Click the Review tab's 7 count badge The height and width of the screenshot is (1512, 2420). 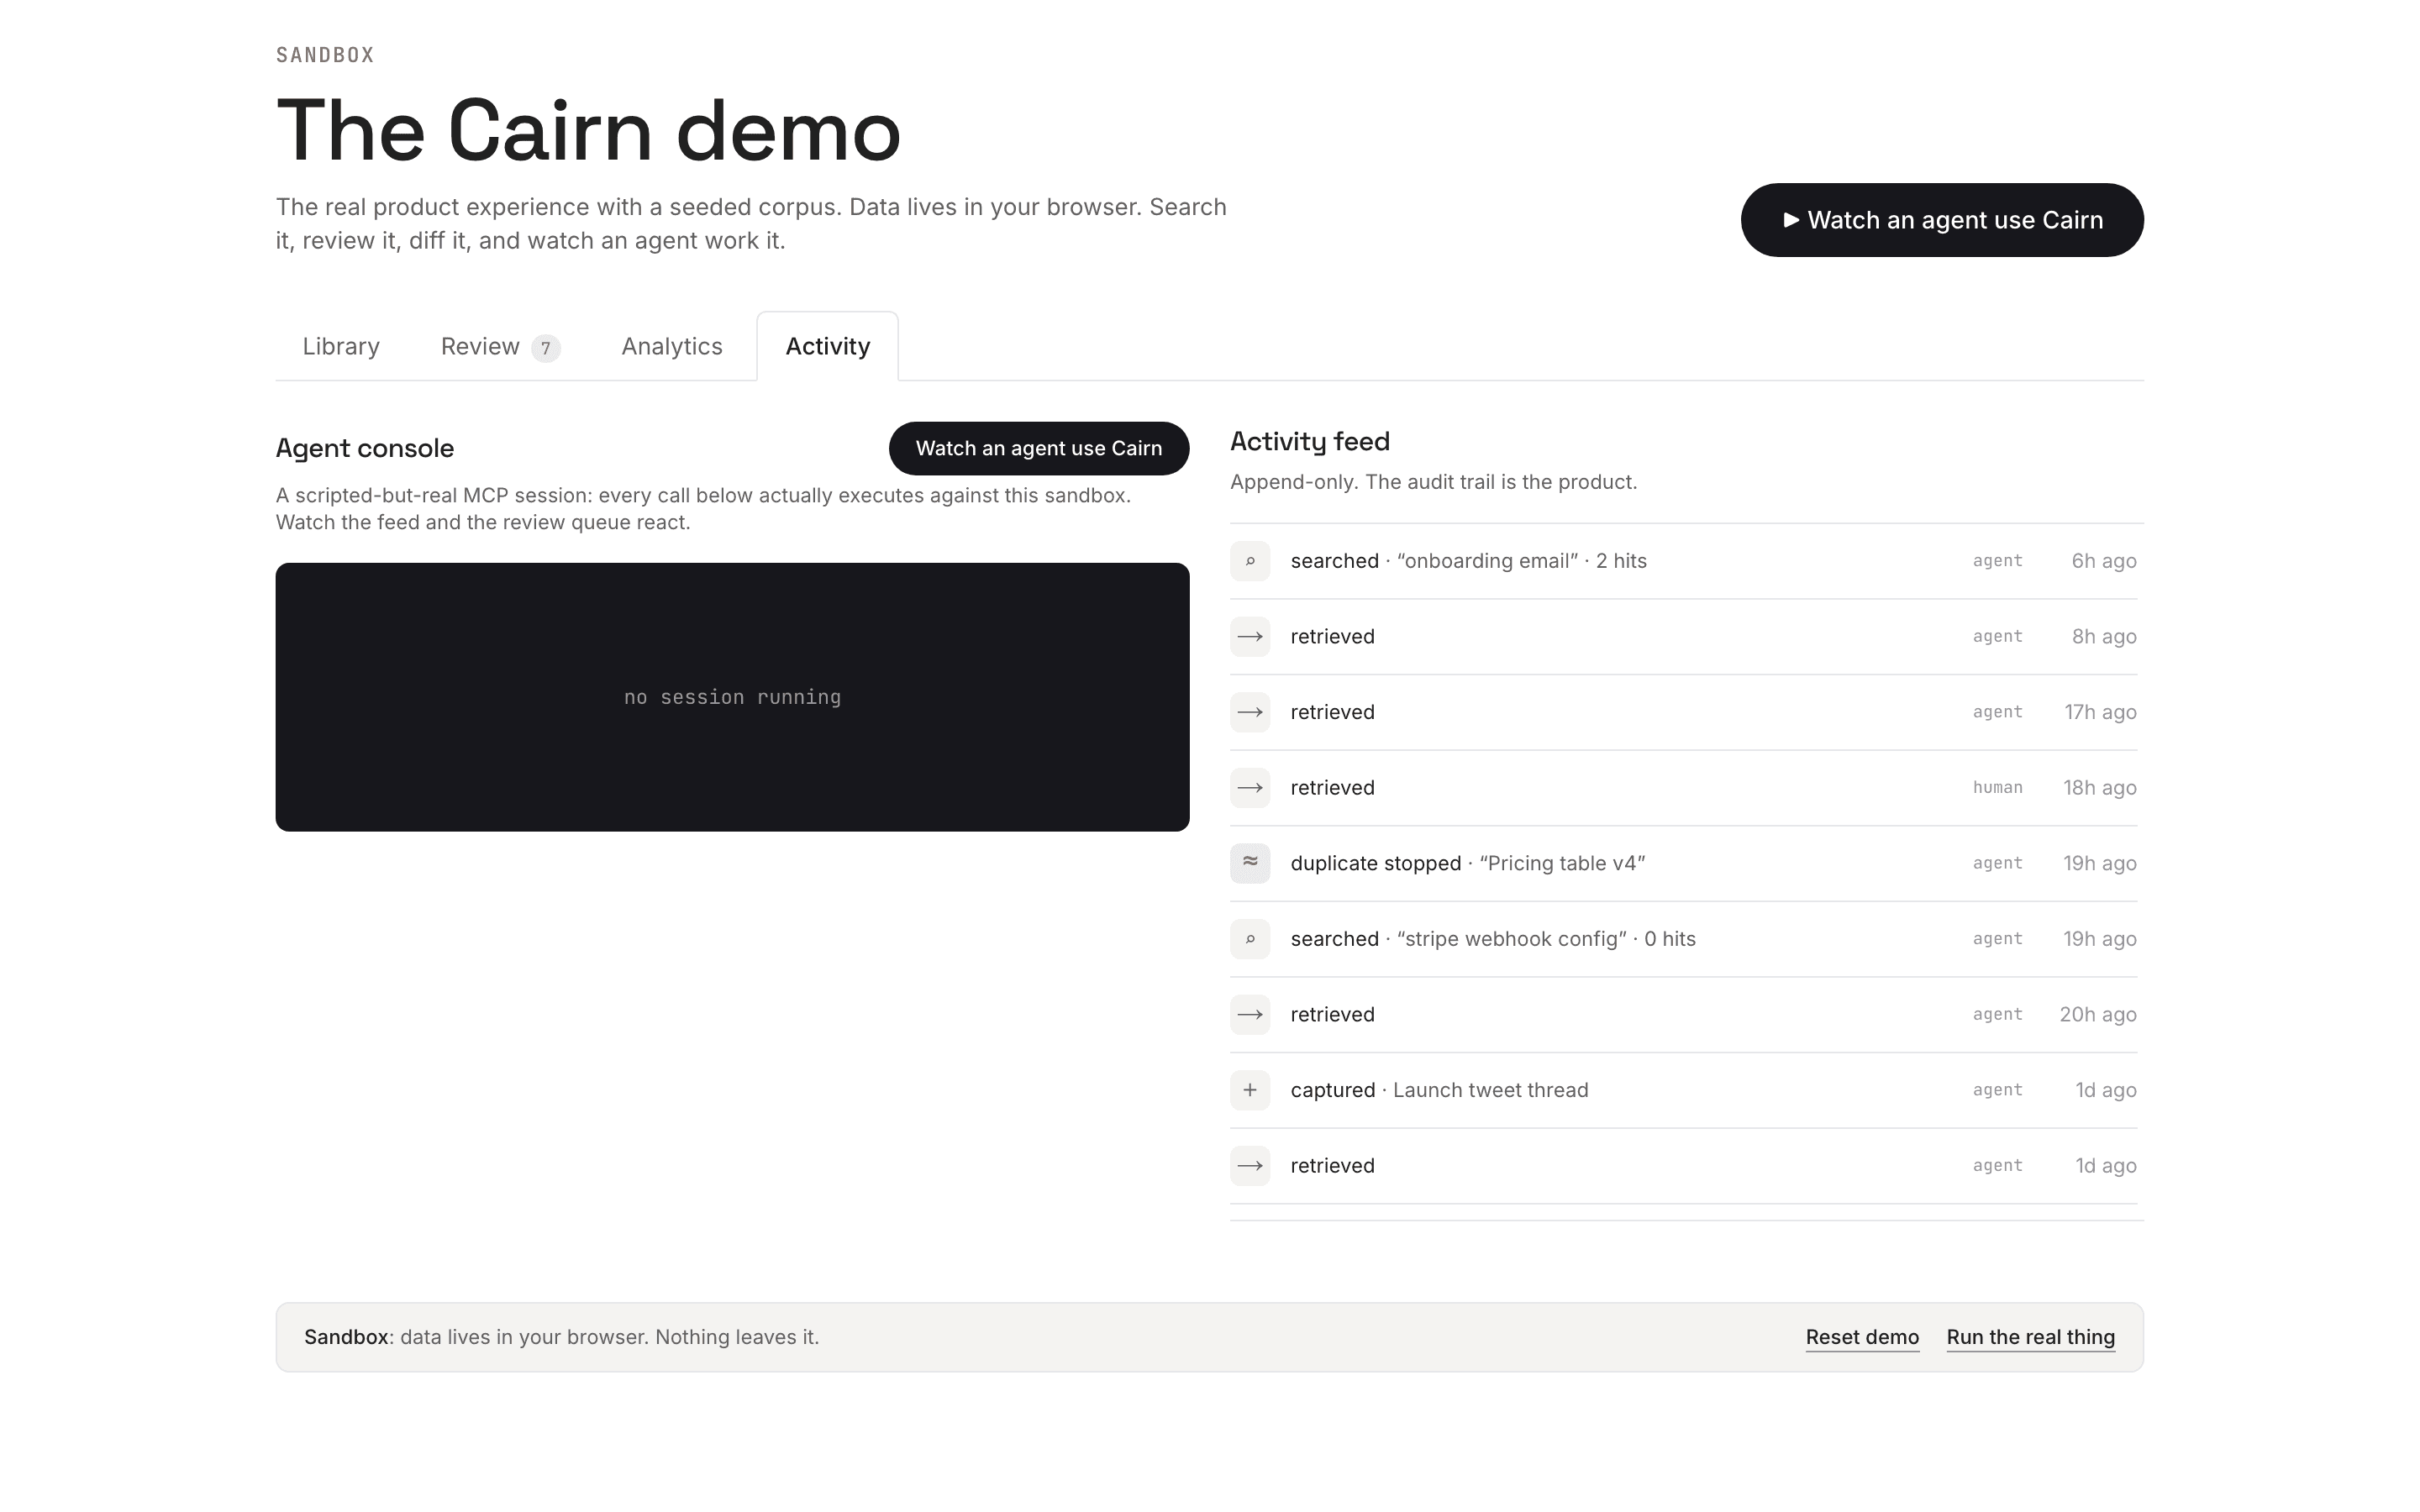click(x=545, y=348)
